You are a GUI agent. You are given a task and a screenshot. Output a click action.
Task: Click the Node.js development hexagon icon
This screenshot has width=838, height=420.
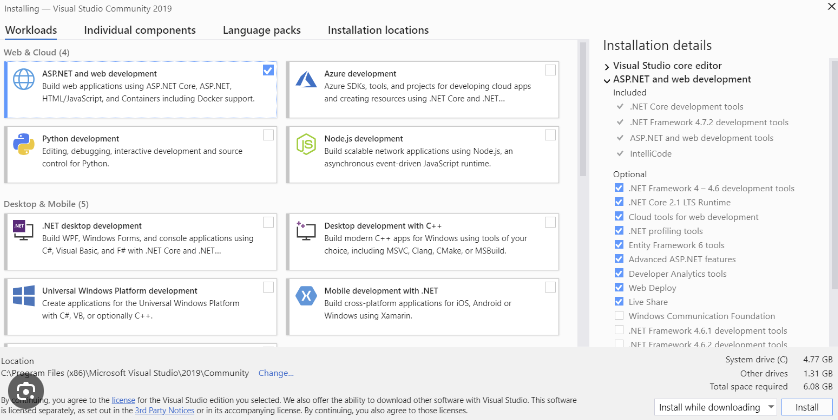(x=306, y=145)
